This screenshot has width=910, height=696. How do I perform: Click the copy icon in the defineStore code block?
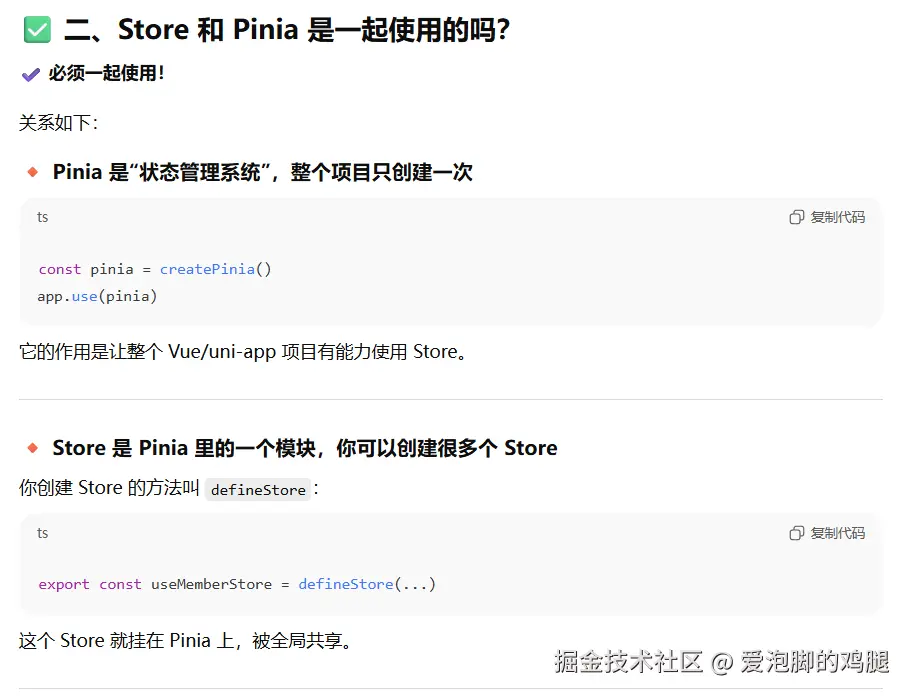point(796,533)
